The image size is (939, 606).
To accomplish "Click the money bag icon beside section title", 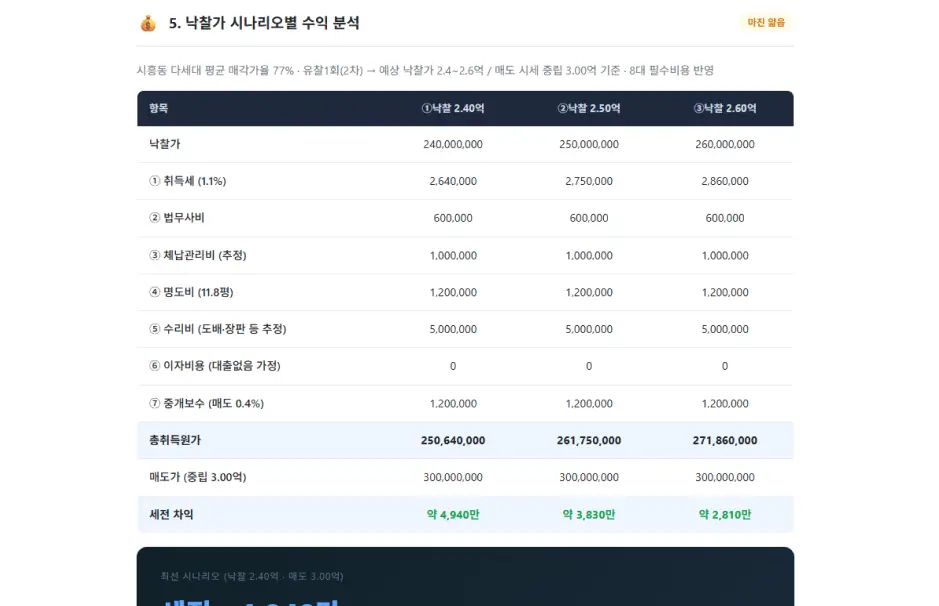I will pyautogui.click(x=148, y=23).
